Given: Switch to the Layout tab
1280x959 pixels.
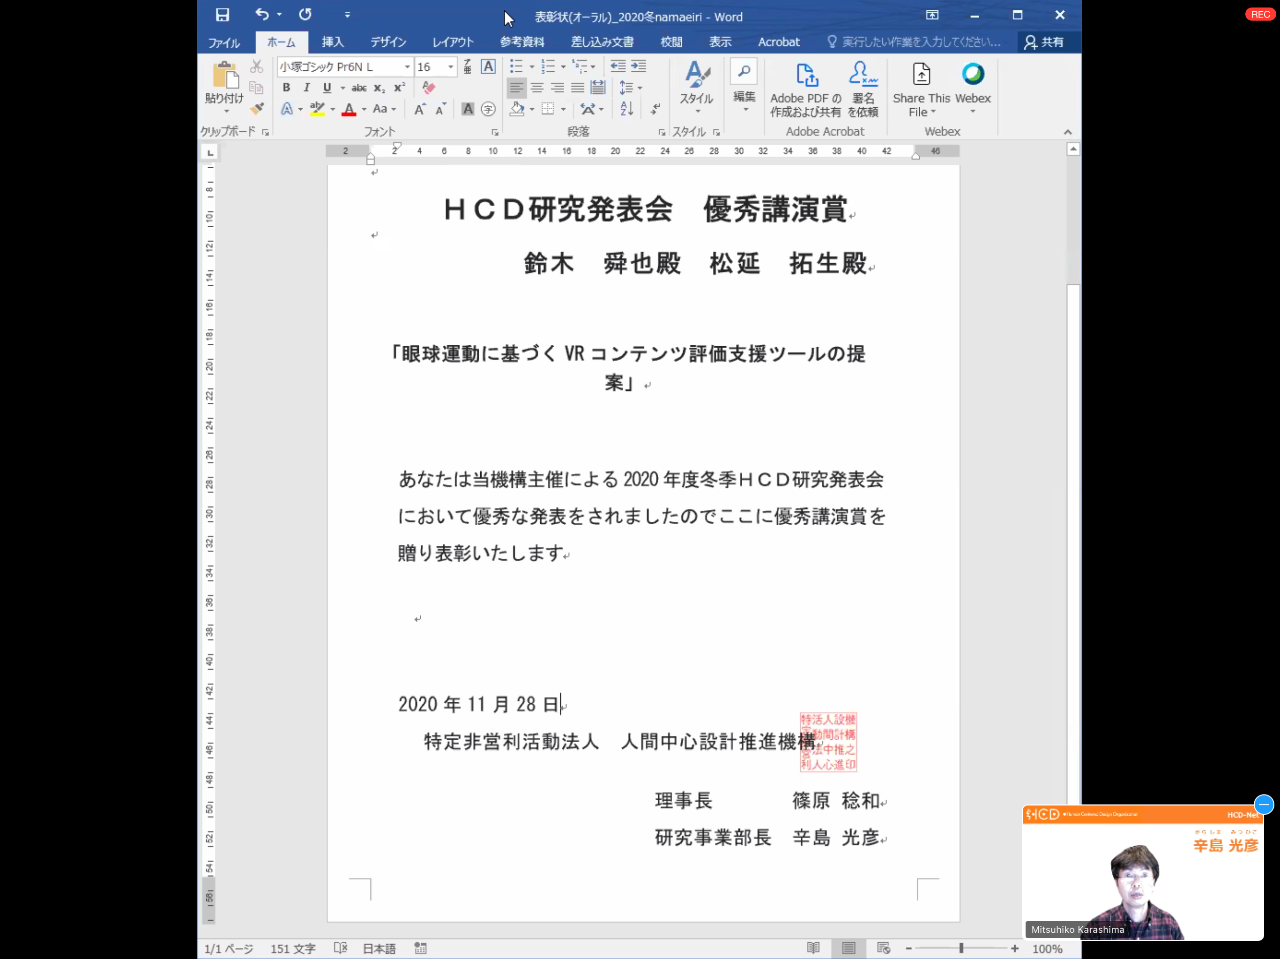Looking at the screenshot, I should pos(453,42).
